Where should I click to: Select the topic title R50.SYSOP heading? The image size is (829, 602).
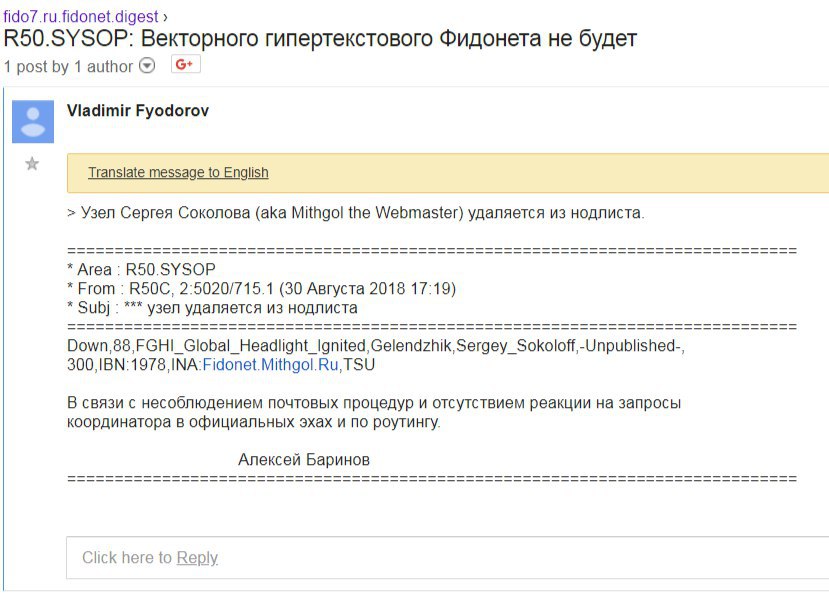pyautogui.click(x=320, y=39)
